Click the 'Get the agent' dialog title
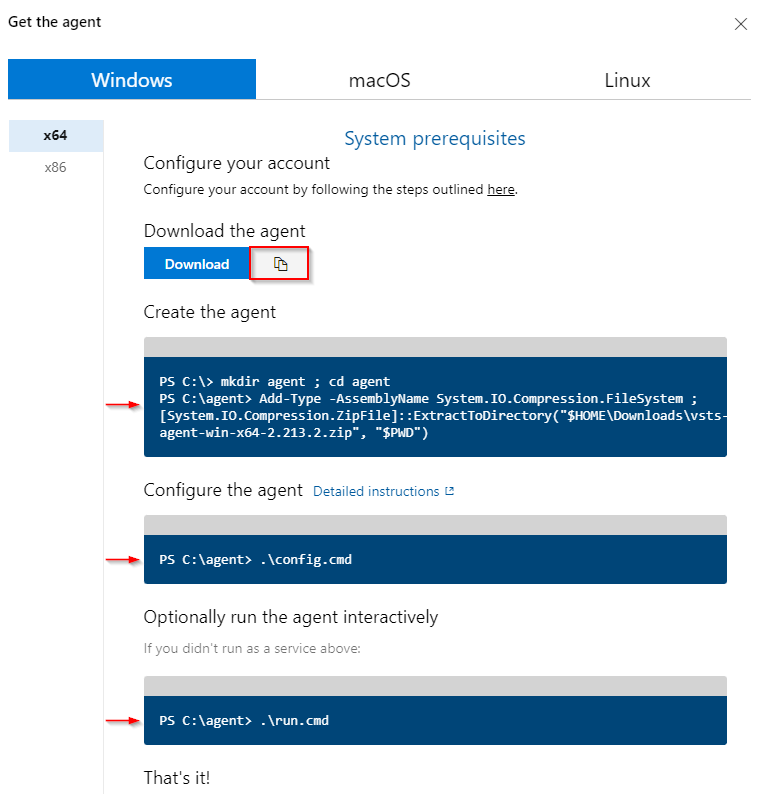Viewport: 763px width, 794px height. [x=54, y=22]
